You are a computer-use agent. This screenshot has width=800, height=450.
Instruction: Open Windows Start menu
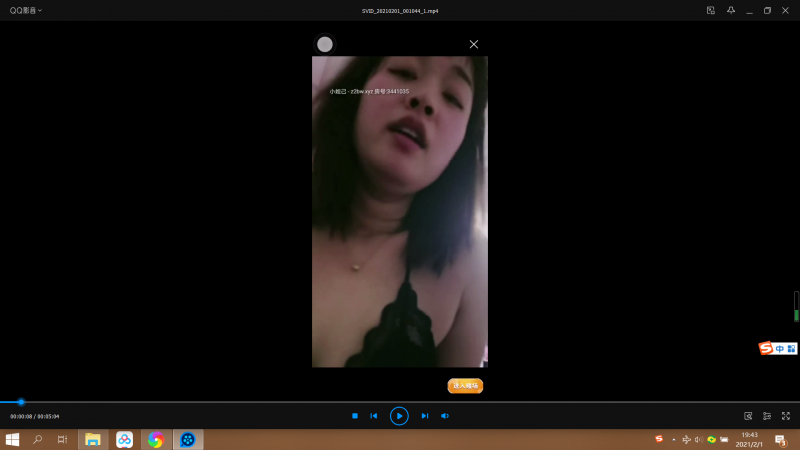[x=13, y=439]
